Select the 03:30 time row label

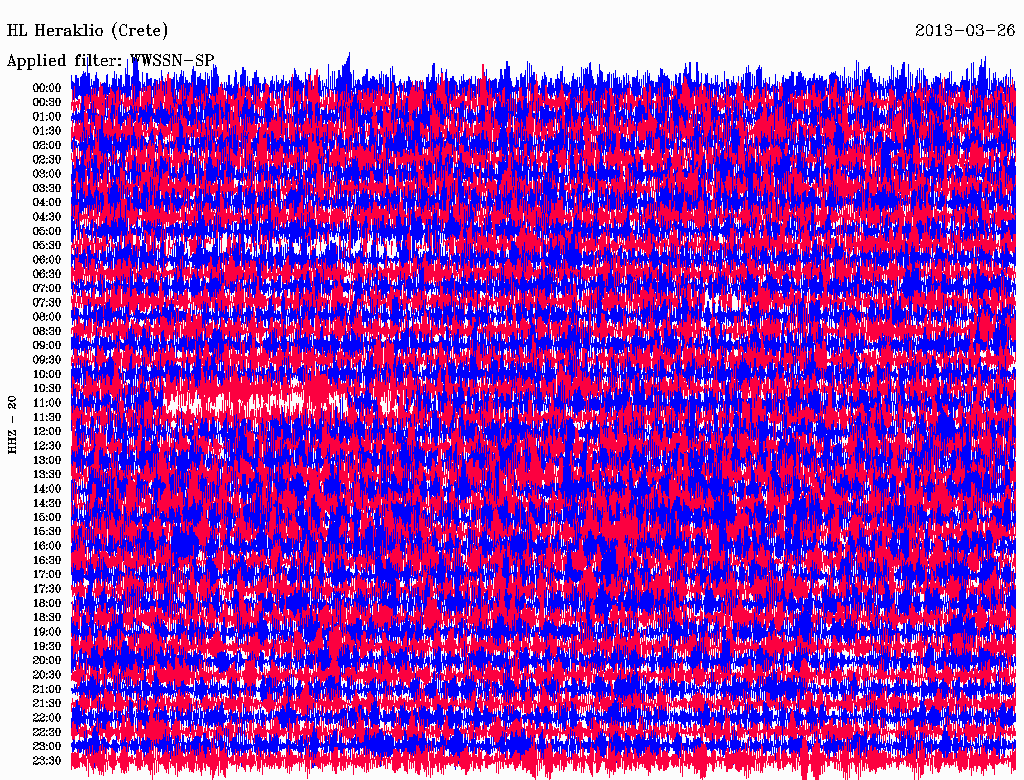pyautogui.click(x=47, y=188)
